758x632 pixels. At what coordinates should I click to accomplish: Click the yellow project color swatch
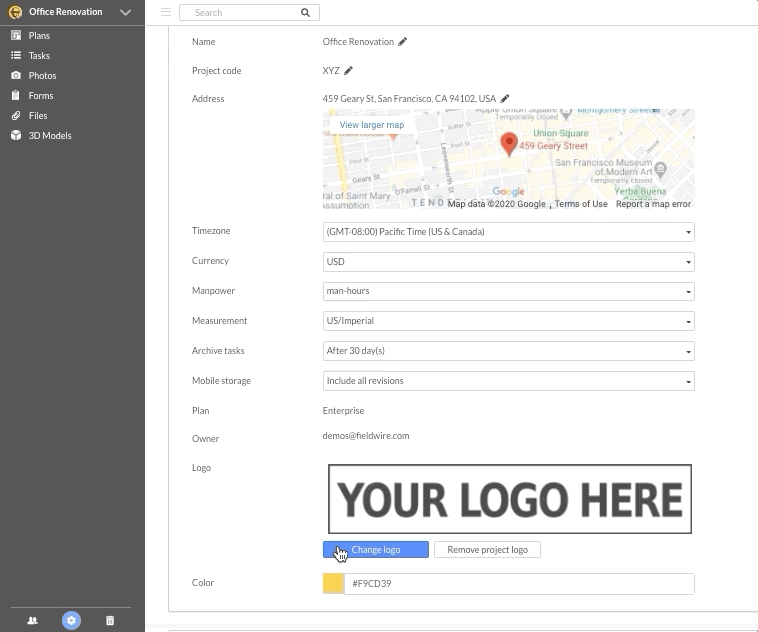(334, 584)
